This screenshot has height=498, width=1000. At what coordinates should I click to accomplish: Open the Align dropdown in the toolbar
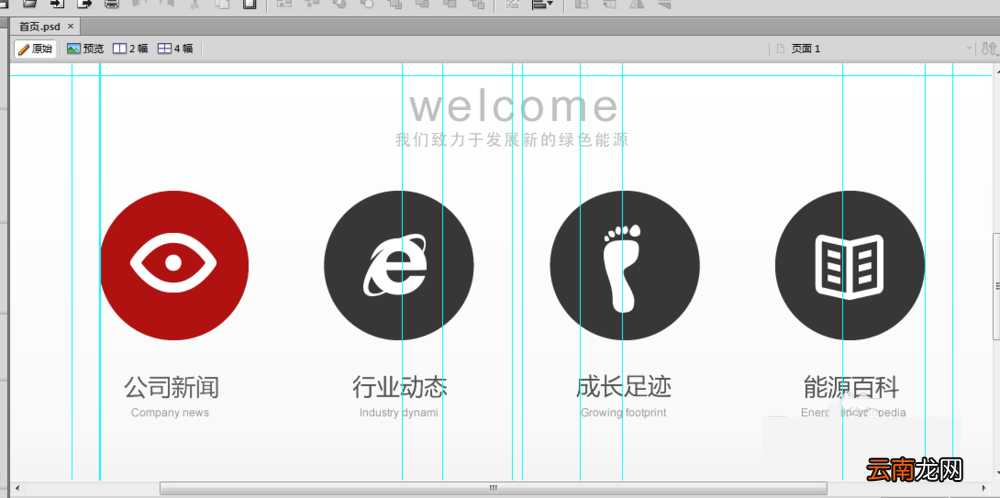pos(543,3)
